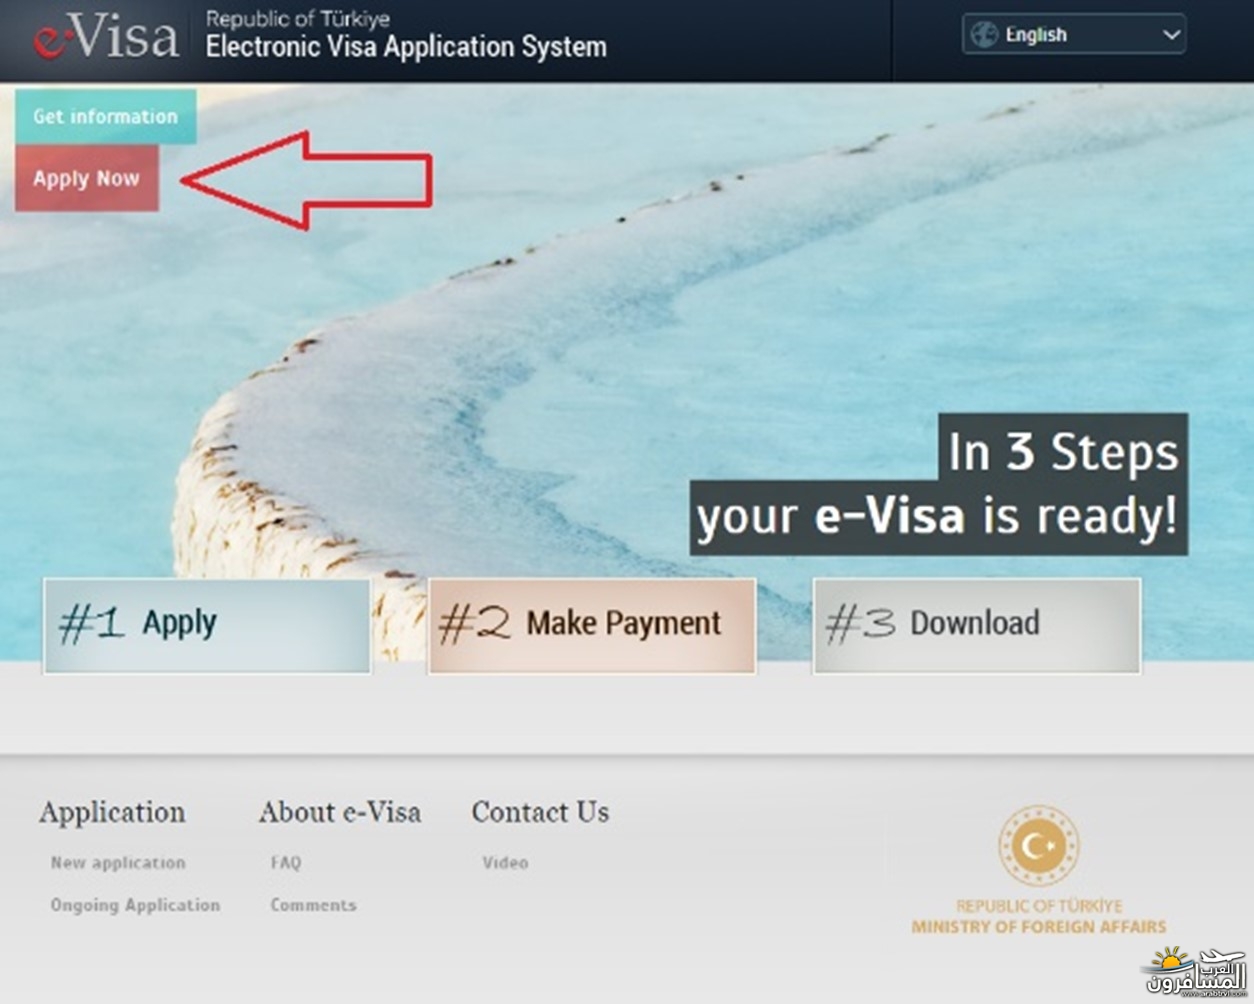Click the e-Visa logo in header
Screen dimensions: 1254x1004
(106, 37)
